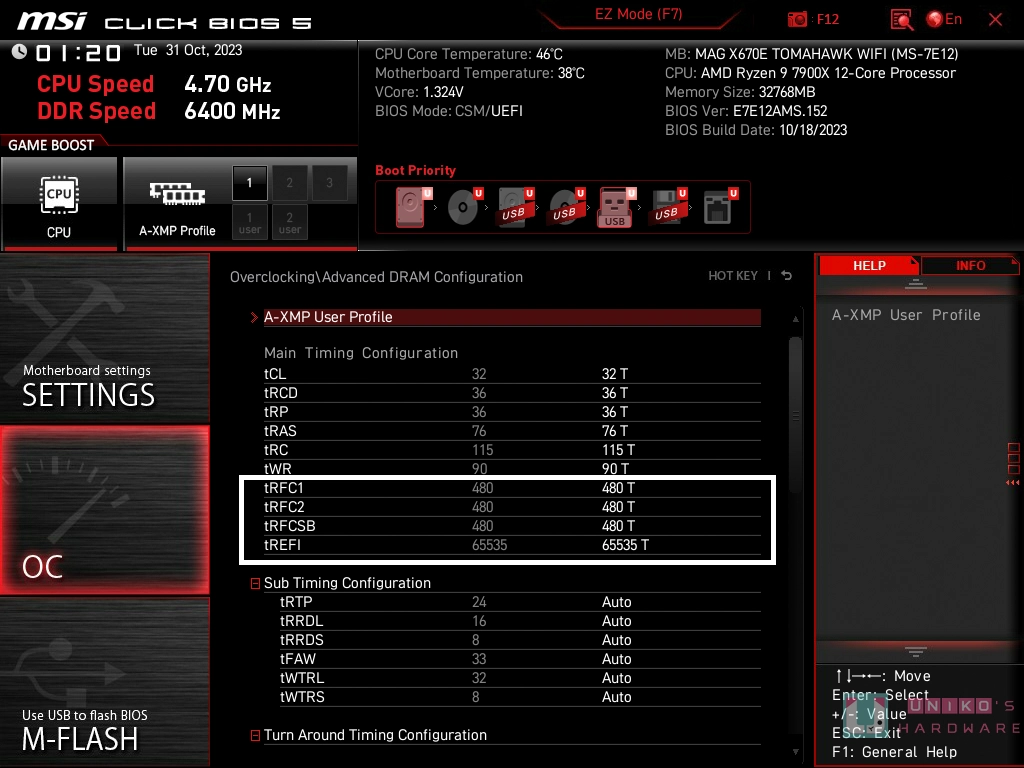This screenshot has height=768, width=1024.
Task: Open tRTP Auto setting
Action: tap(616, 601)
